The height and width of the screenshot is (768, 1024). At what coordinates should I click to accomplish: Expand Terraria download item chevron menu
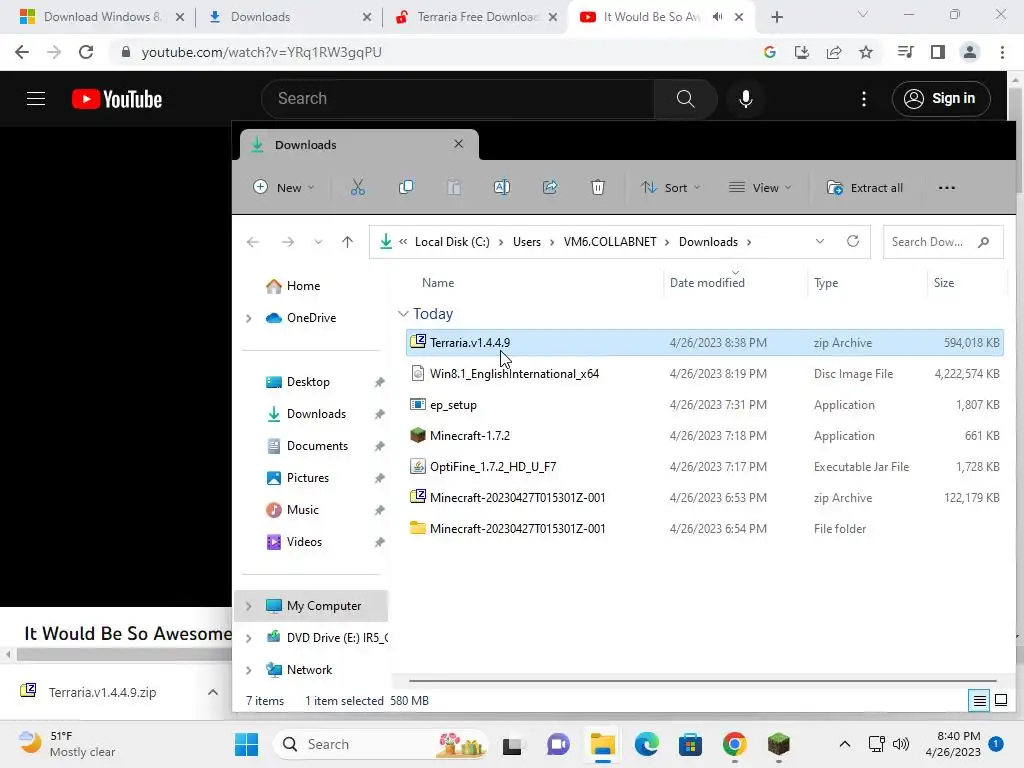pyautogui.click(x=212, y=692)
